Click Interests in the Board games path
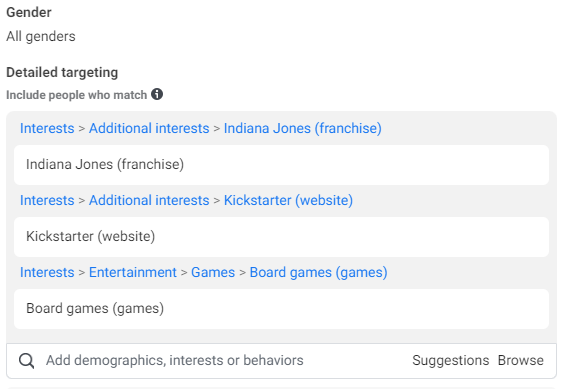 point(47,272)
